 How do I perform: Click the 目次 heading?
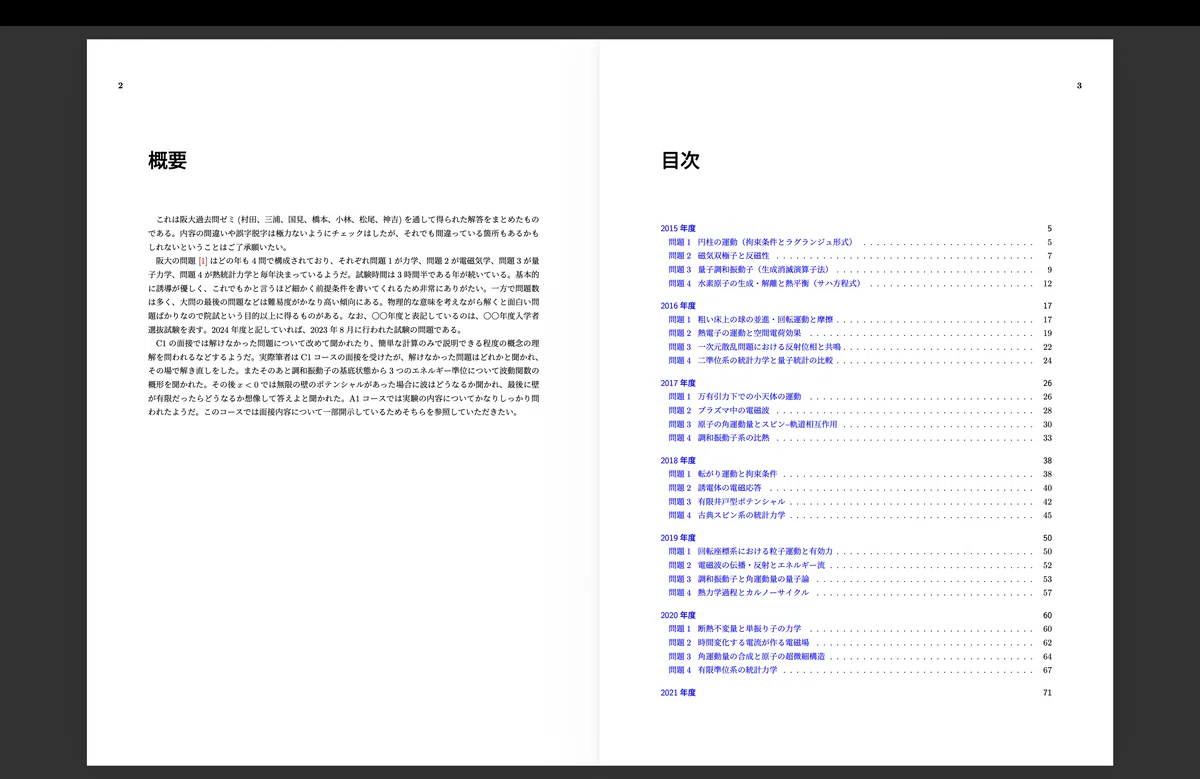coord(680,160)
